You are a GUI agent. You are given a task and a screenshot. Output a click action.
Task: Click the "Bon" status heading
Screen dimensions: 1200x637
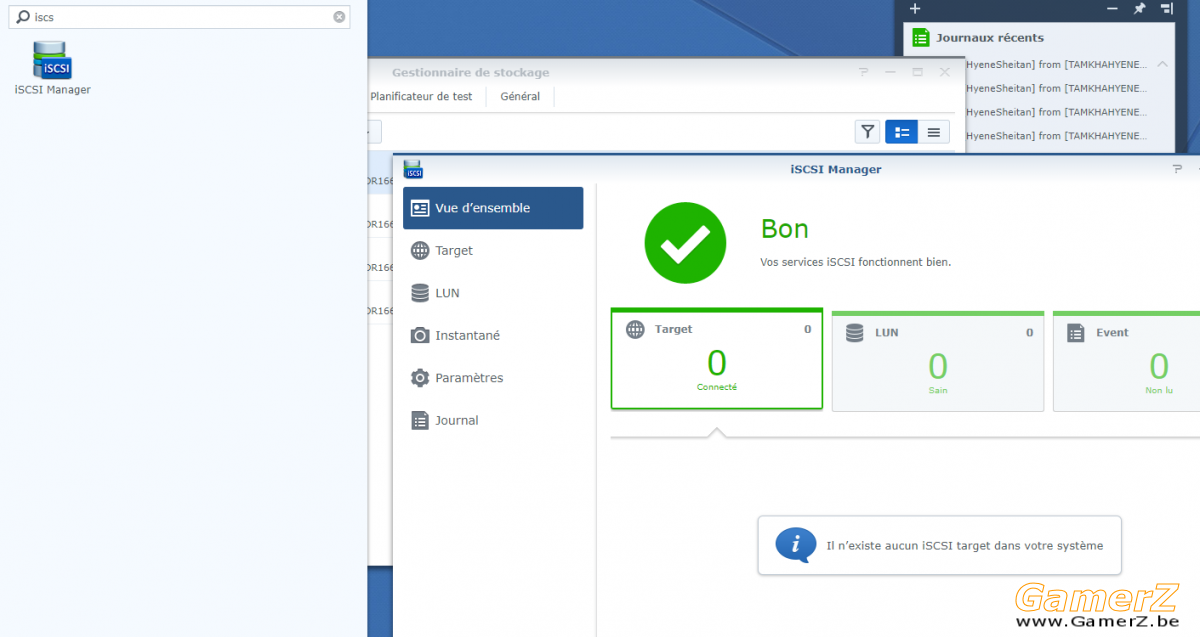coord(785,229)
